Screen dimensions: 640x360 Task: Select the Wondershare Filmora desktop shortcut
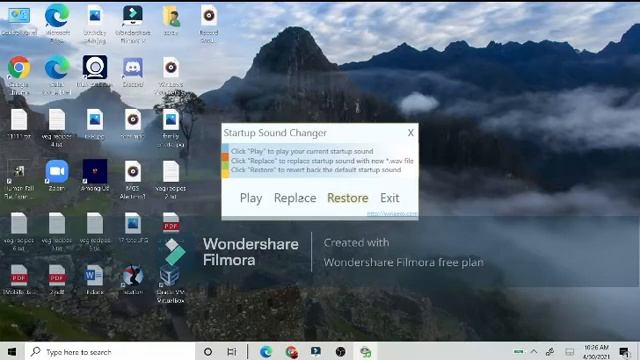click(x=133, y=23)
